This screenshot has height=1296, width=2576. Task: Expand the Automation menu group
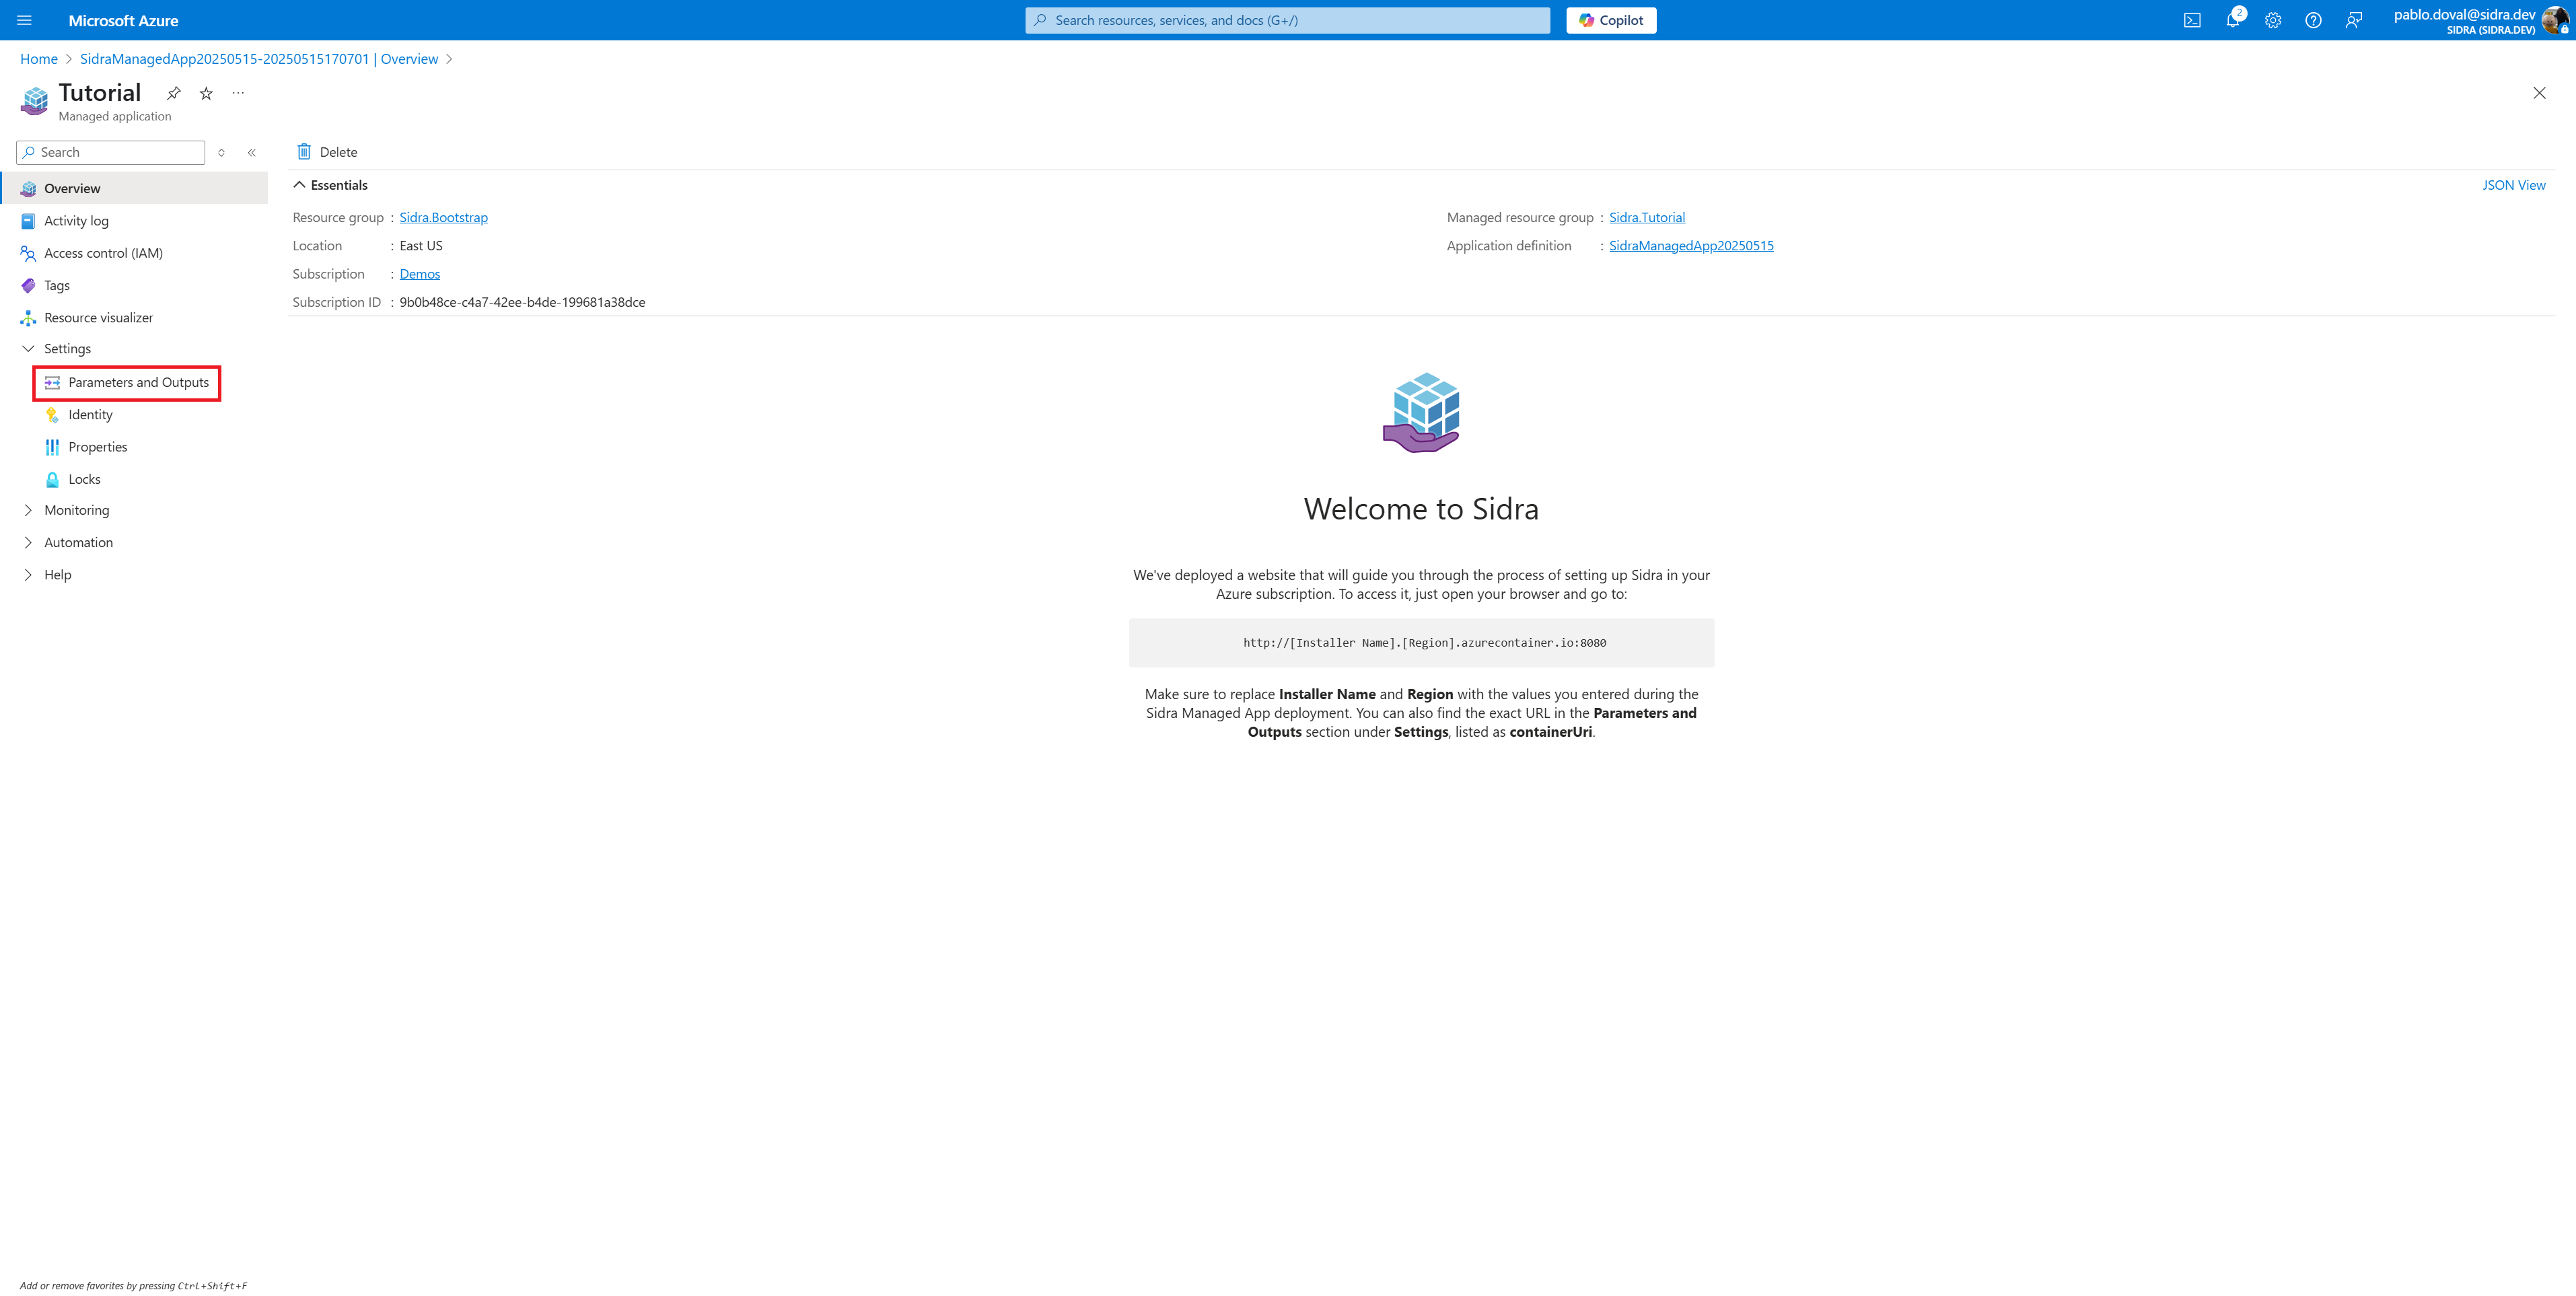point(28,542)
